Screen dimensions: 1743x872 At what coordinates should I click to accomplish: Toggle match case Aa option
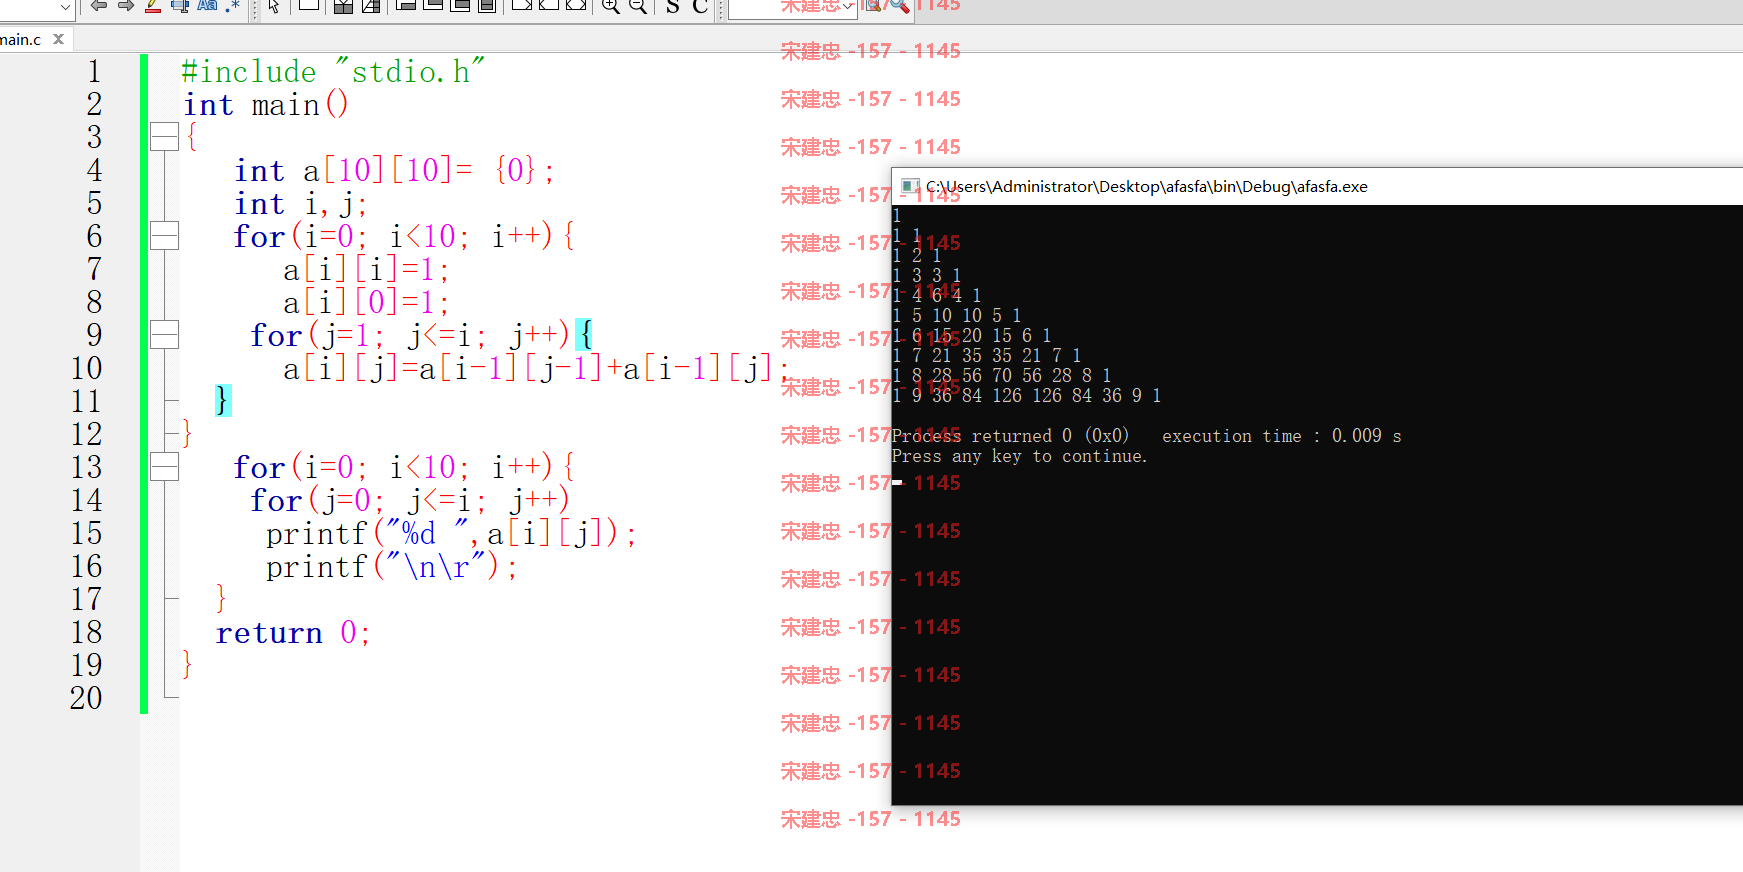[208, 5]
